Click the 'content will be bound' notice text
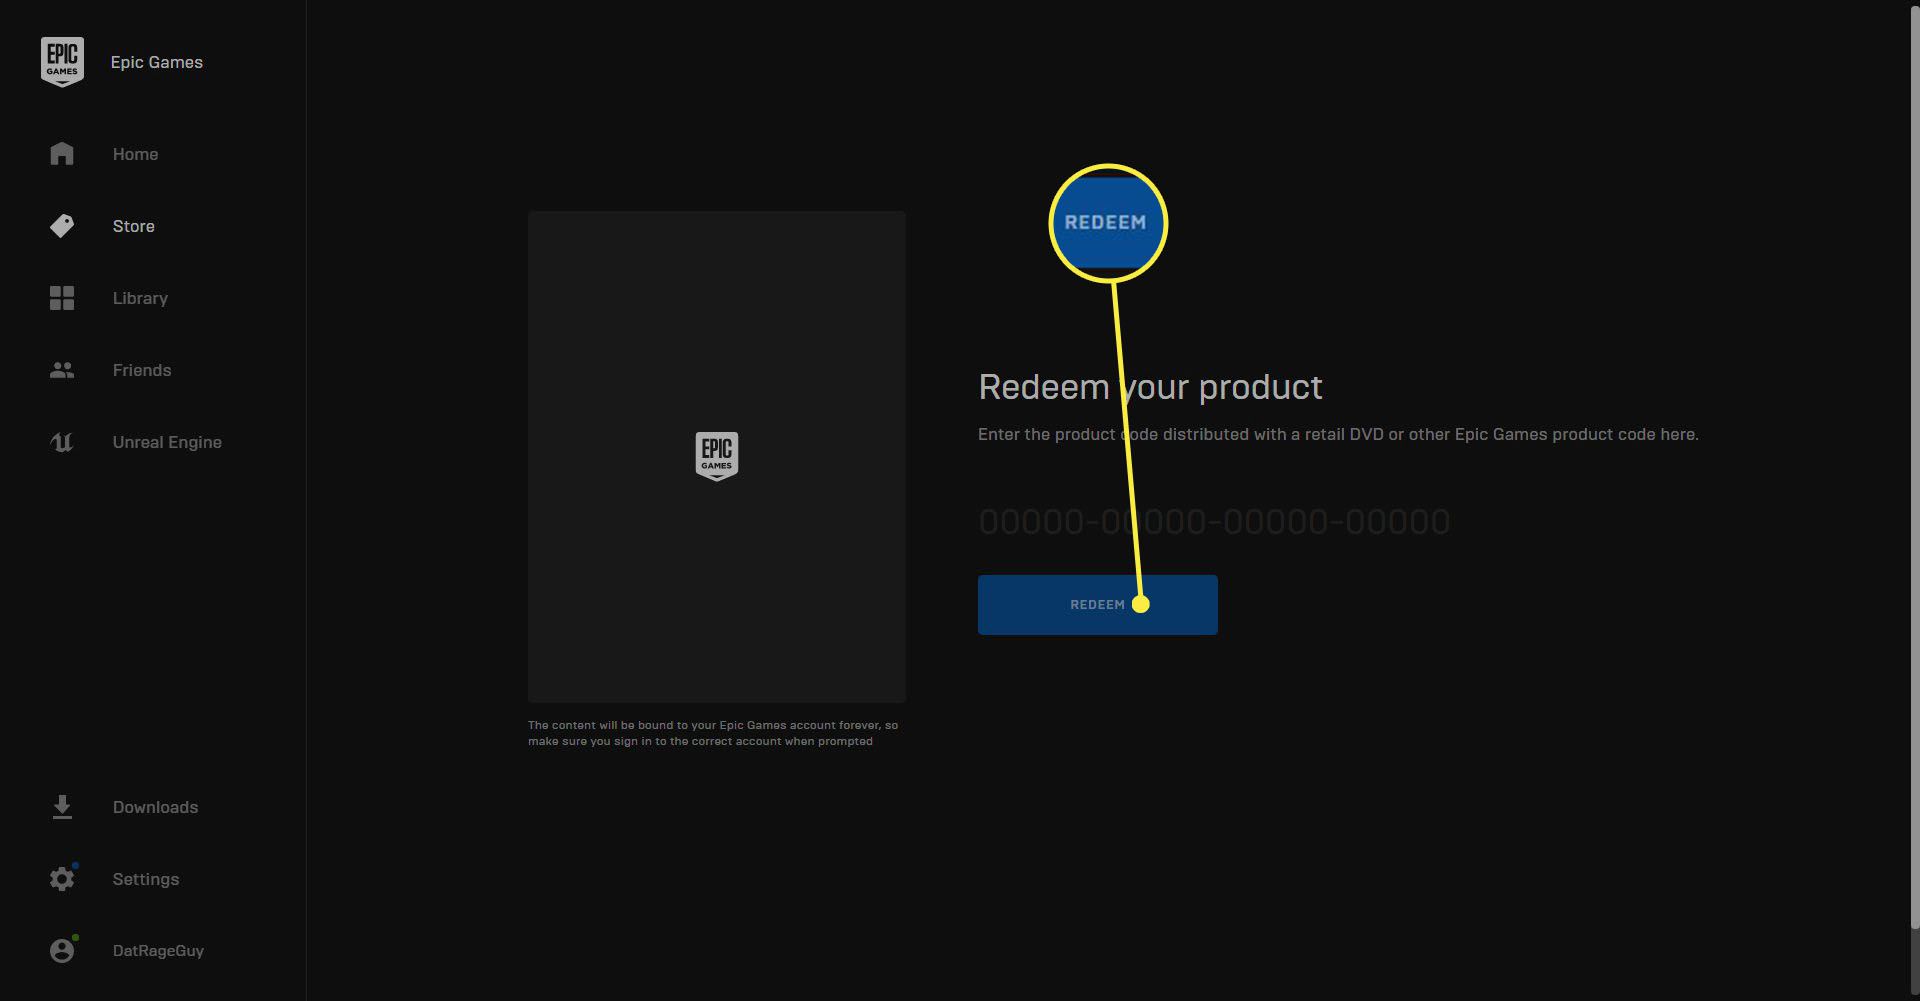1920x1001 pixels. pyautogui.click(x=713, y=733)
